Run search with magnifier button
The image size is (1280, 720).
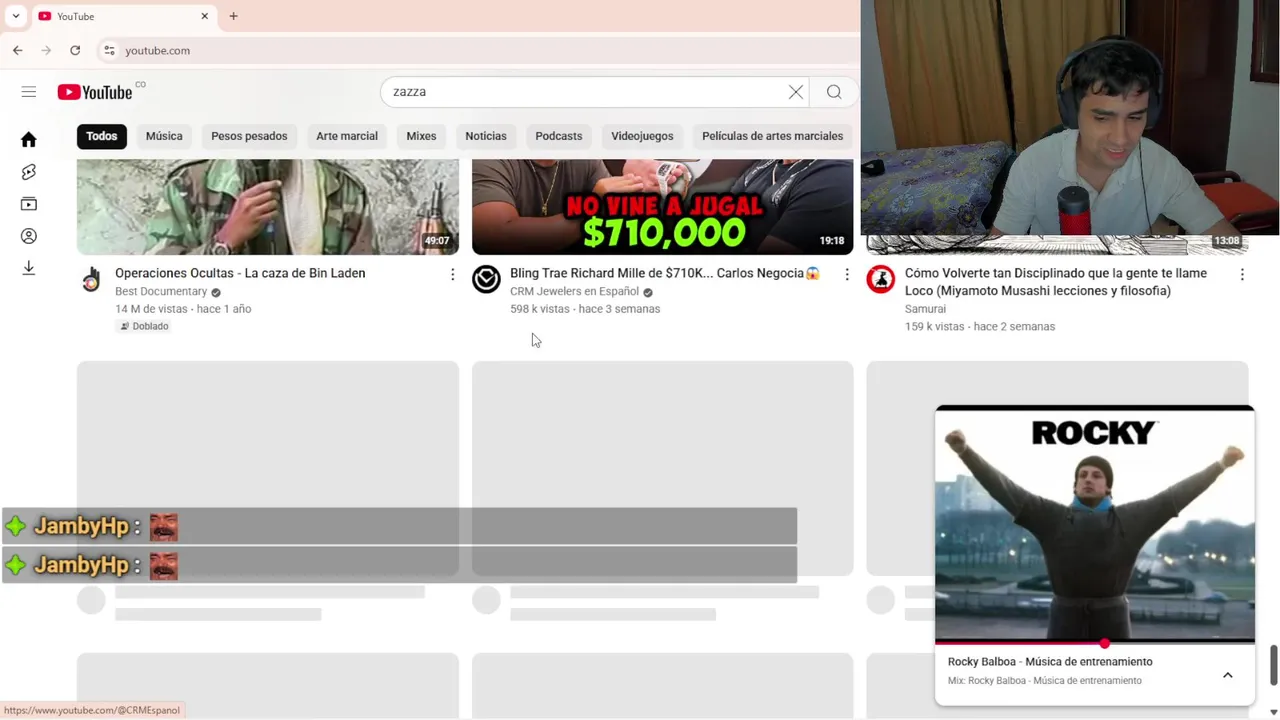coord(834,92)
